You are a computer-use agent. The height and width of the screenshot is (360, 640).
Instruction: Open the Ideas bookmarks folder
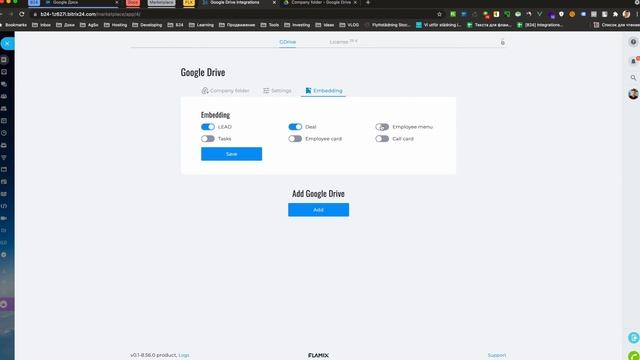[x=324, y=25]
